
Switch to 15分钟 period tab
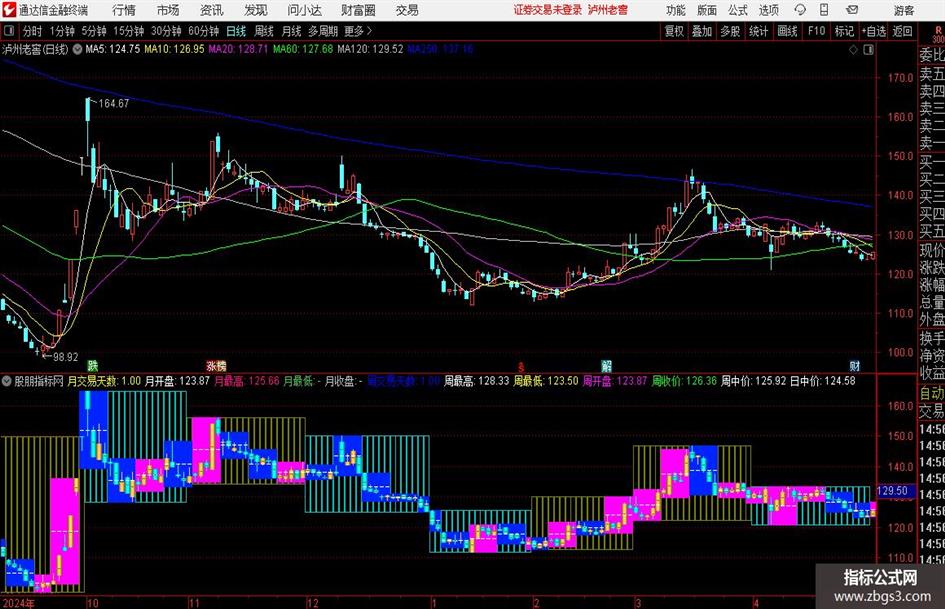(x=128, y=31)
